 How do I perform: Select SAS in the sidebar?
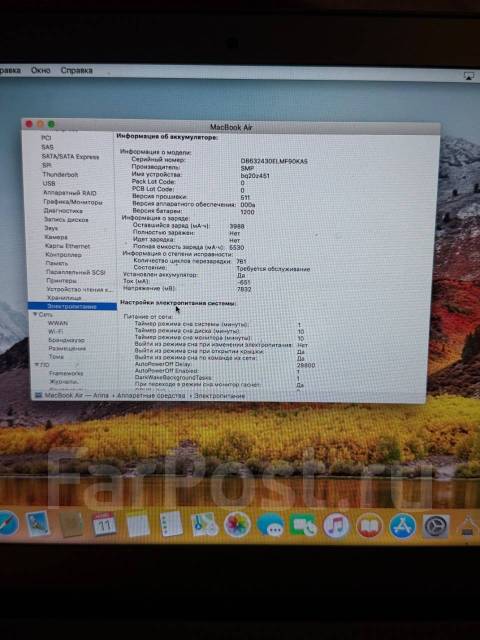coord(47,147)
